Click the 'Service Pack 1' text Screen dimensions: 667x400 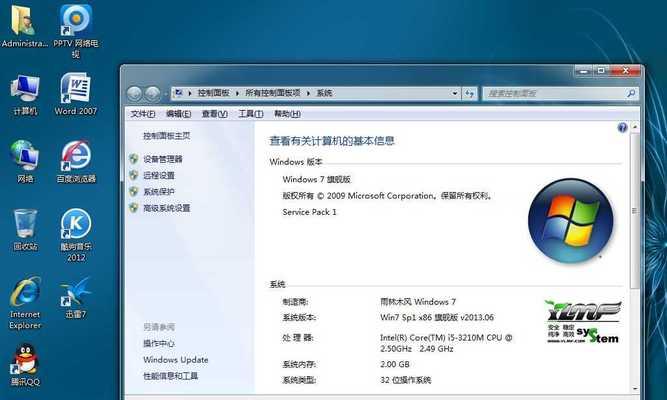coord(309,212)
